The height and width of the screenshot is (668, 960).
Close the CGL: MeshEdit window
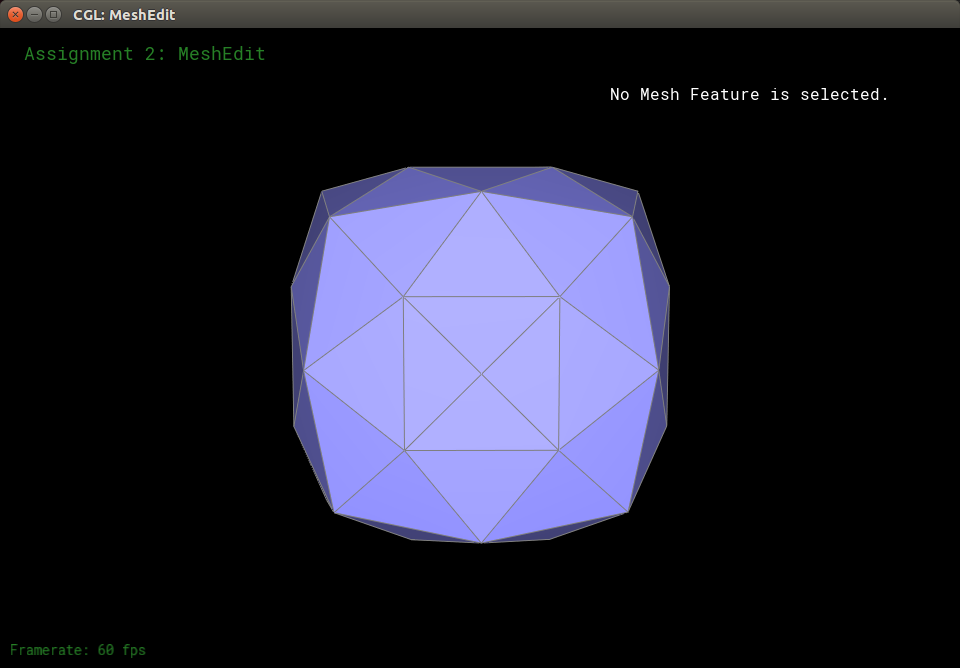click(15, 14)
